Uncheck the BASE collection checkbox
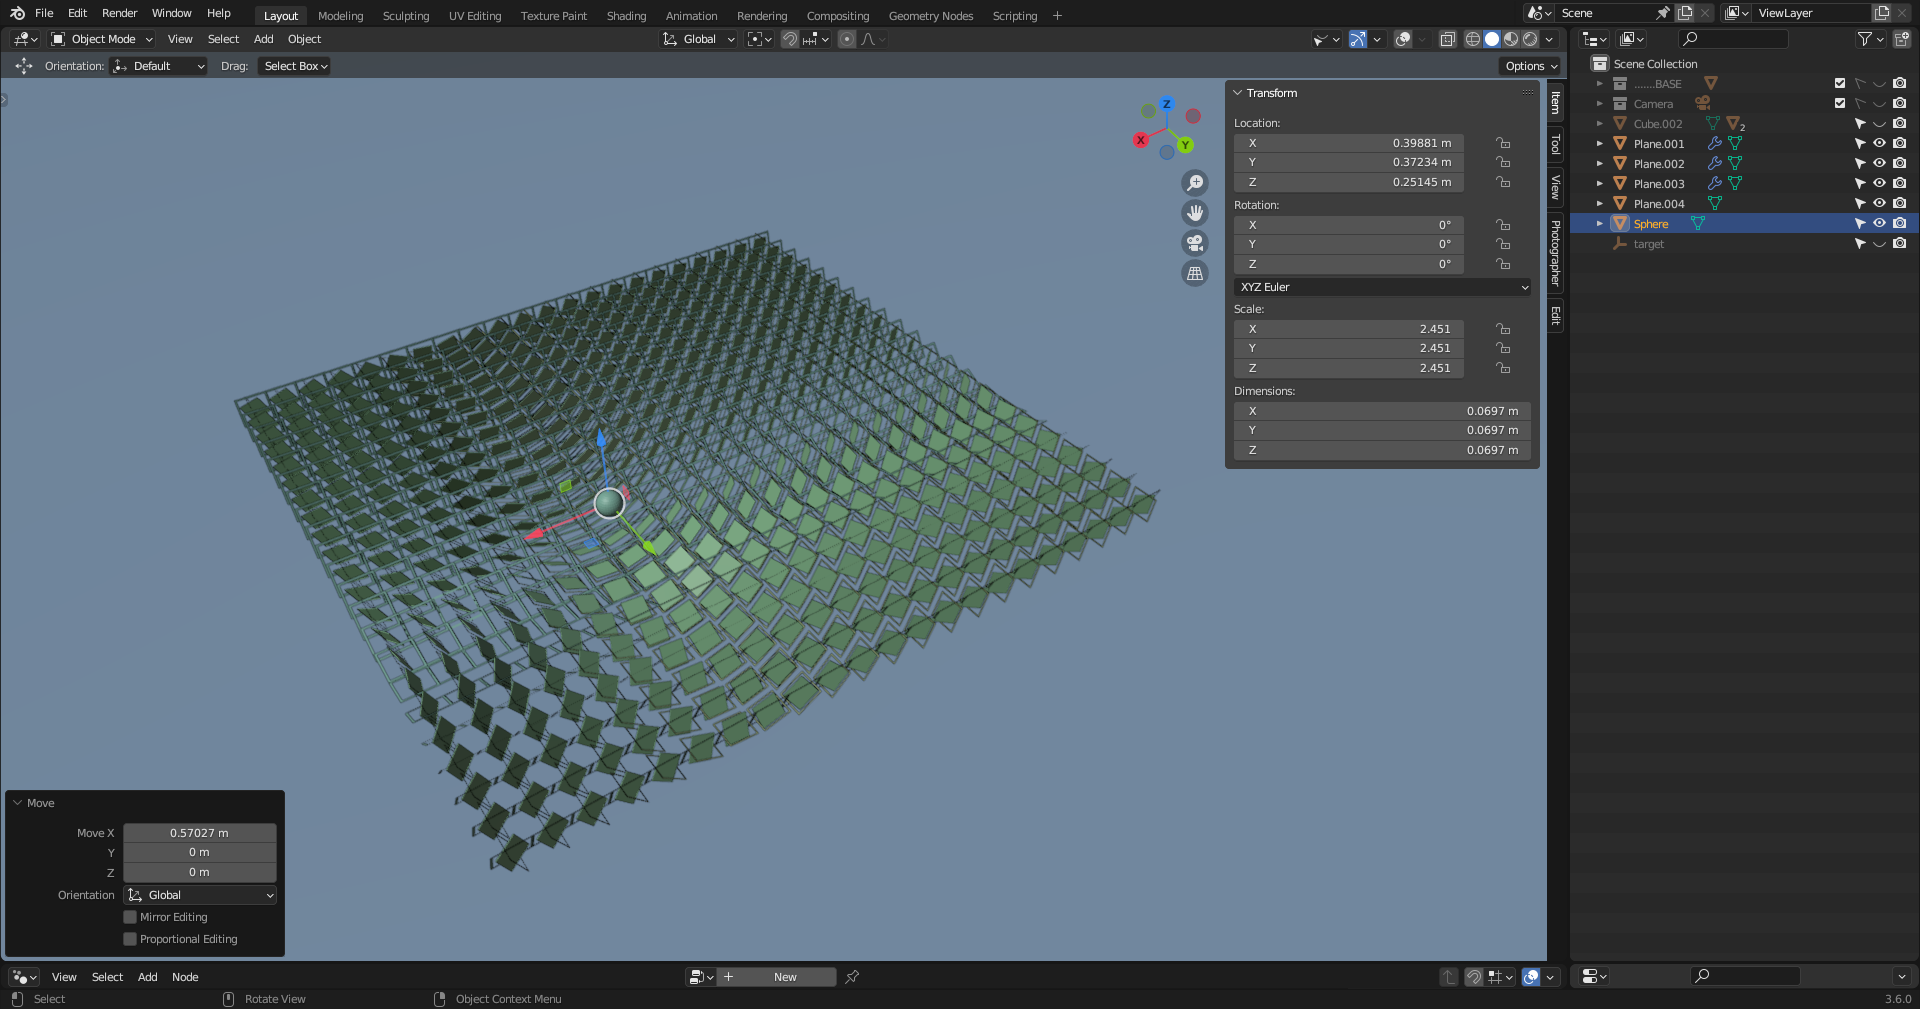This screenshot has height=1009, width=1920. click(1839, 83)
